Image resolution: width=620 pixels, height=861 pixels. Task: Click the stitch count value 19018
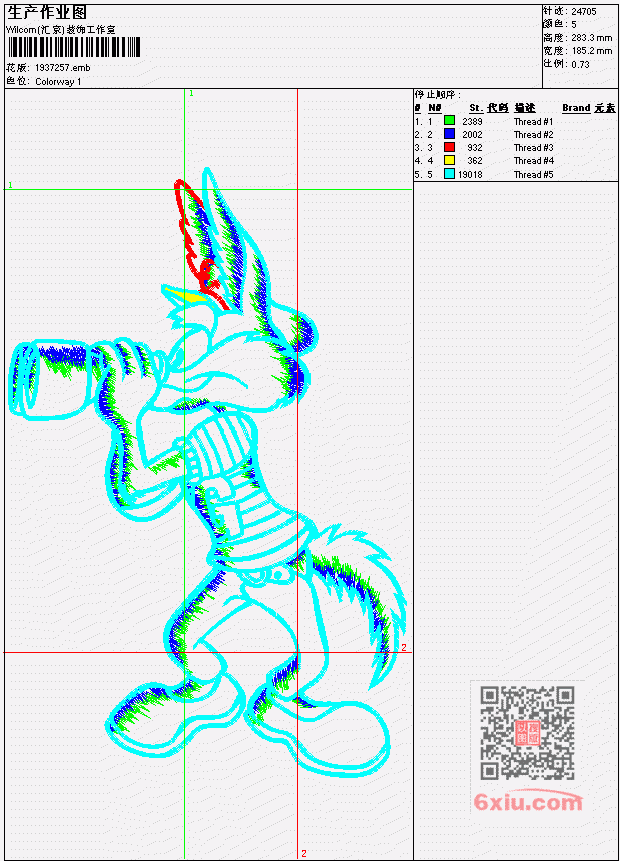[x=470, y=175]
